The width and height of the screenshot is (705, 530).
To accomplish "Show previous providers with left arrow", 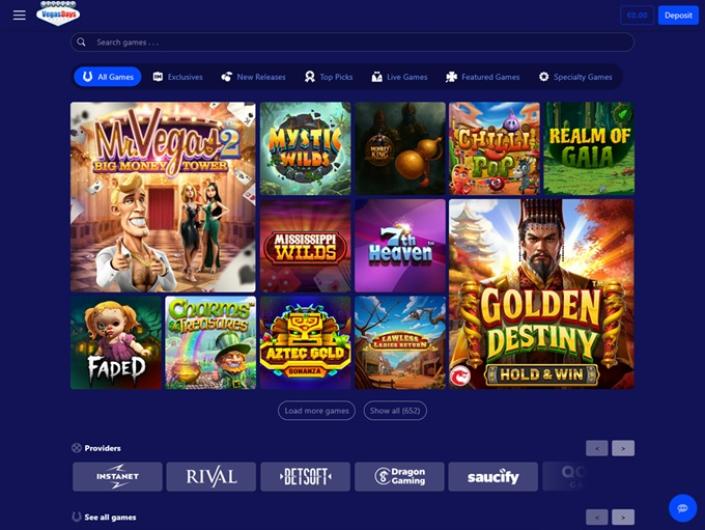I will 597,448.
